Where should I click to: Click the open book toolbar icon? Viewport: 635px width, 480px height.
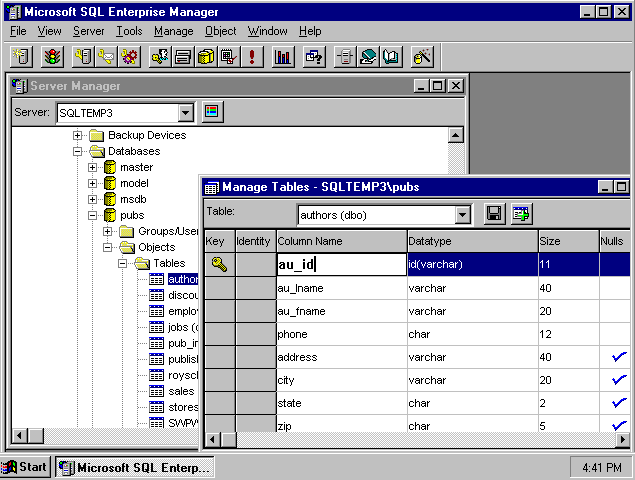pos(390,57)
